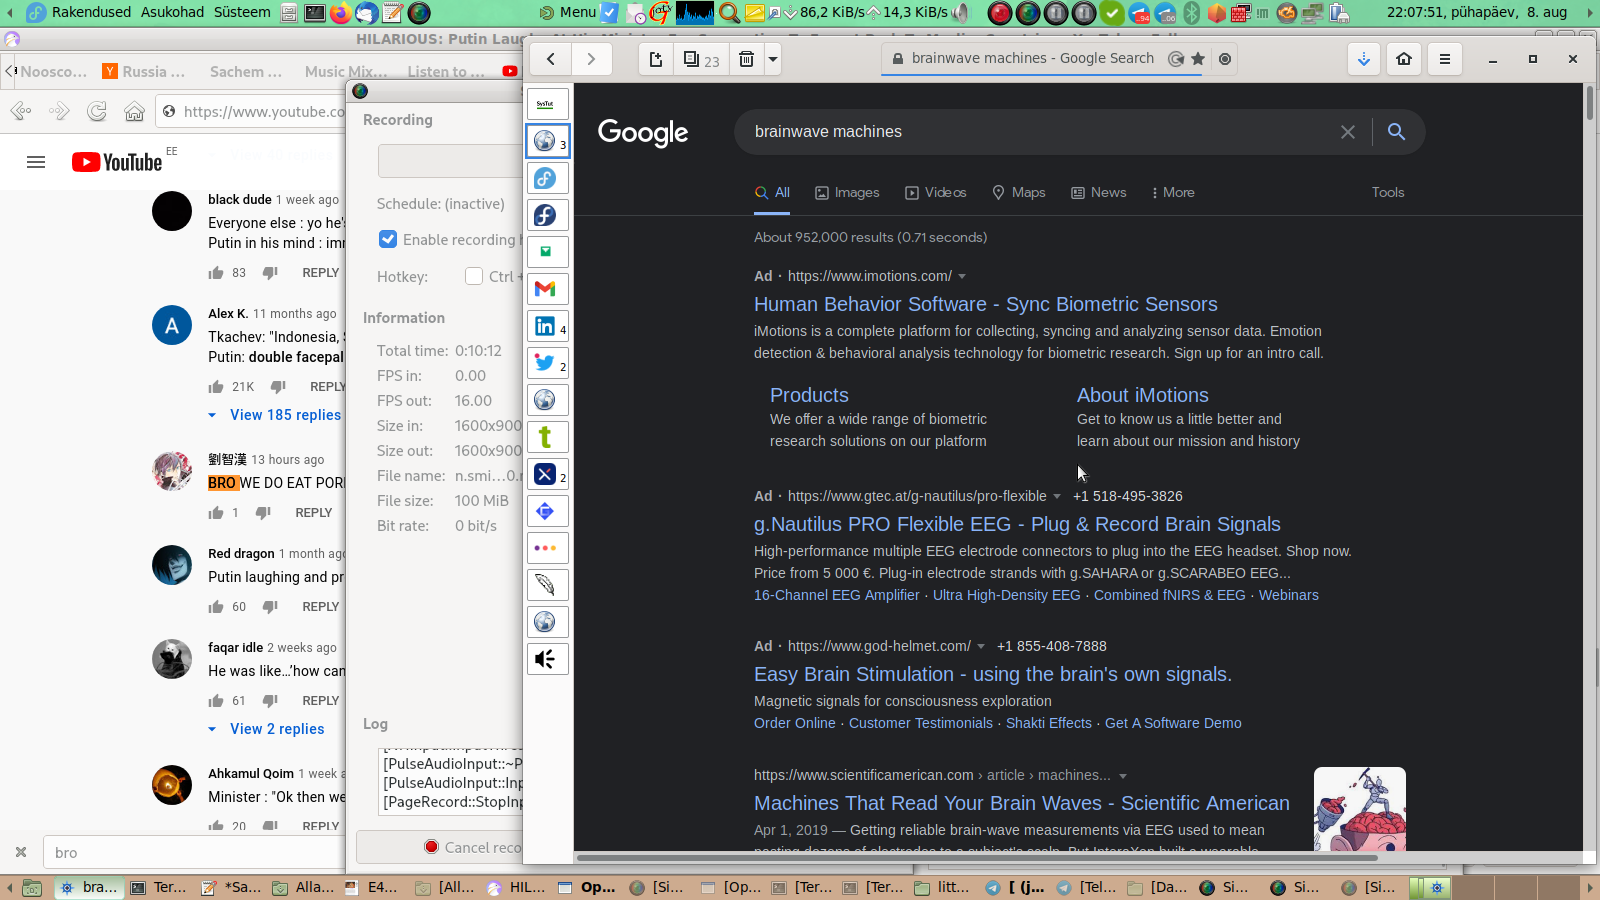
Task: Switch to the Videos results tab
Action: point(936,193)
